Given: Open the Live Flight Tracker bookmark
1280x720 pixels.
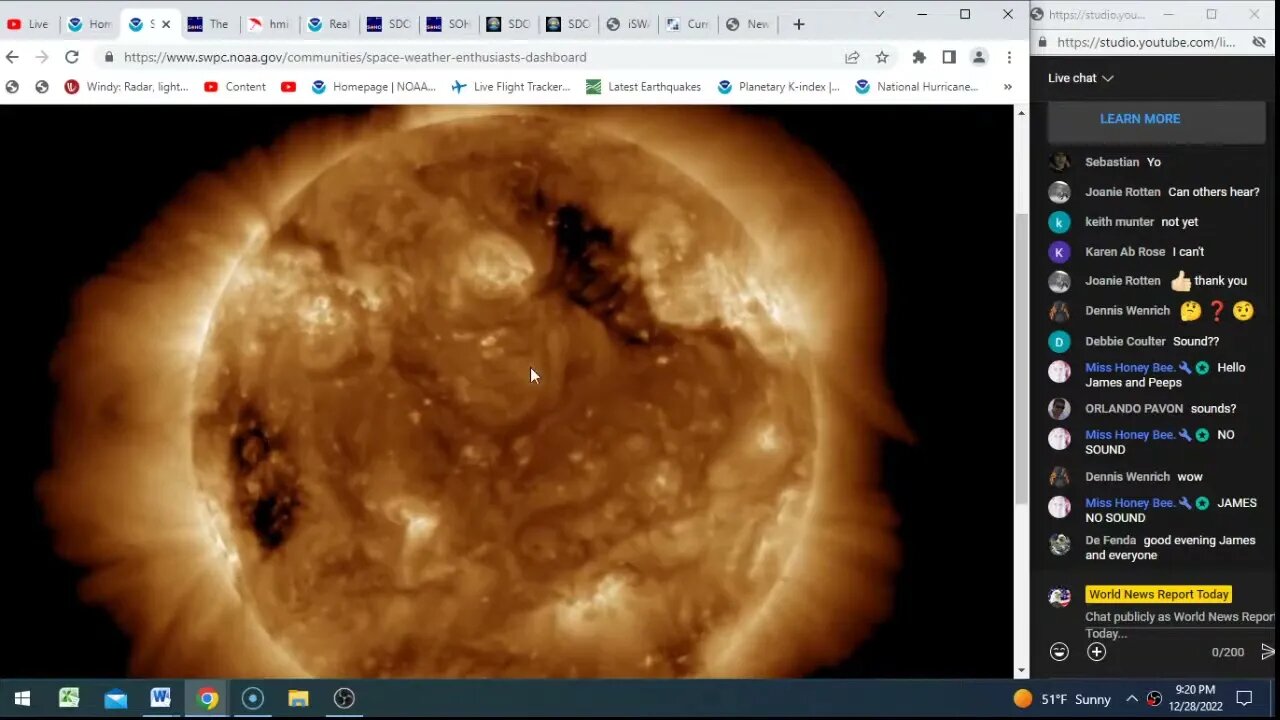Looking at the screenshot, I should pos(511,87).
